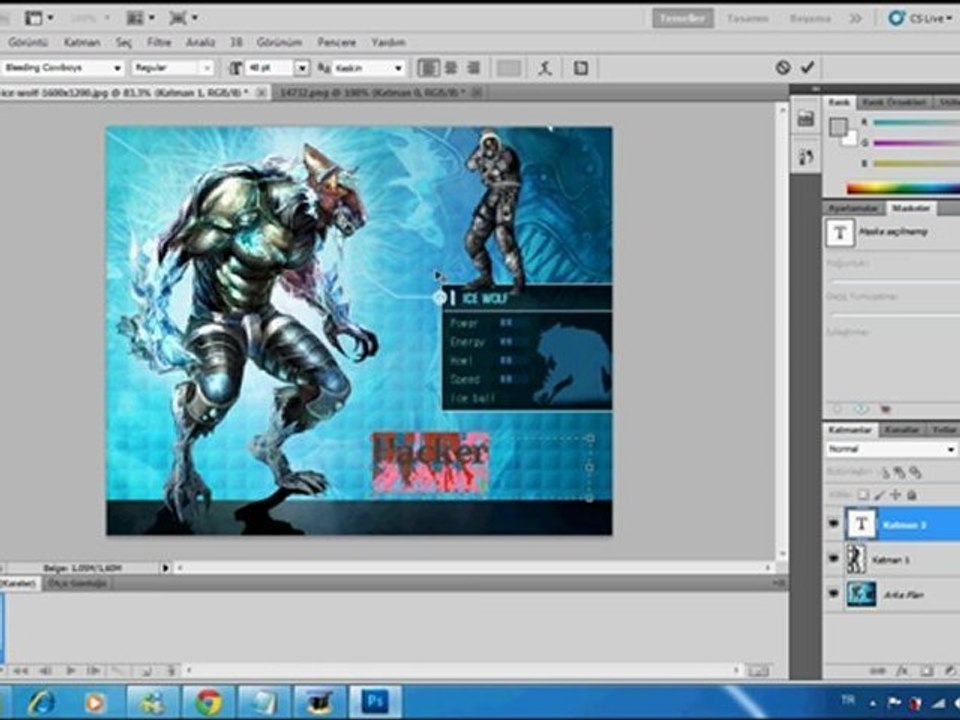Hide the Katman 1 layer
This screenshot has width=960, height=720.
coord(833,559)
